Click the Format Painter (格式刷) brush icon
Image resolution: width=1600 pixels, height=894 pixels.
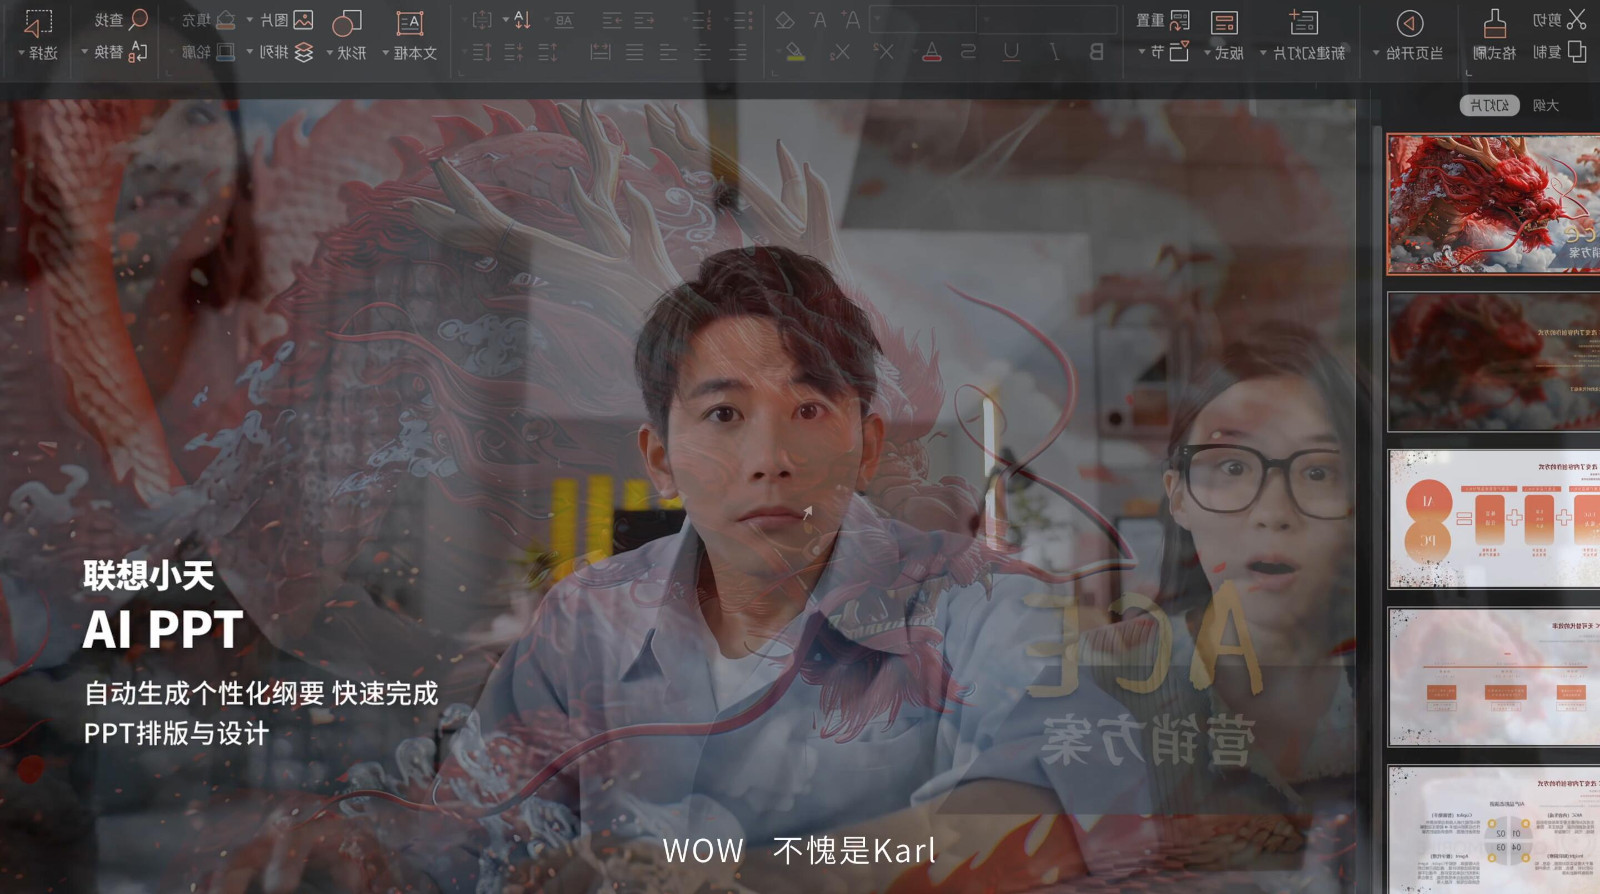(x=1495, y=23)
